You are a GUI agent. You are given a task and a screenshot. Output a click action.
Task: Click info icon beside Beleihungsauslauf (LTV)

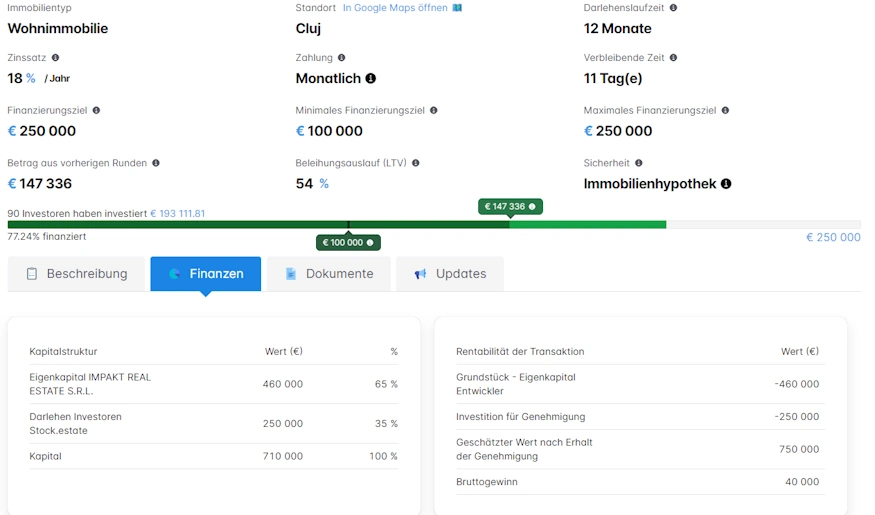click(x=415, y=163)
